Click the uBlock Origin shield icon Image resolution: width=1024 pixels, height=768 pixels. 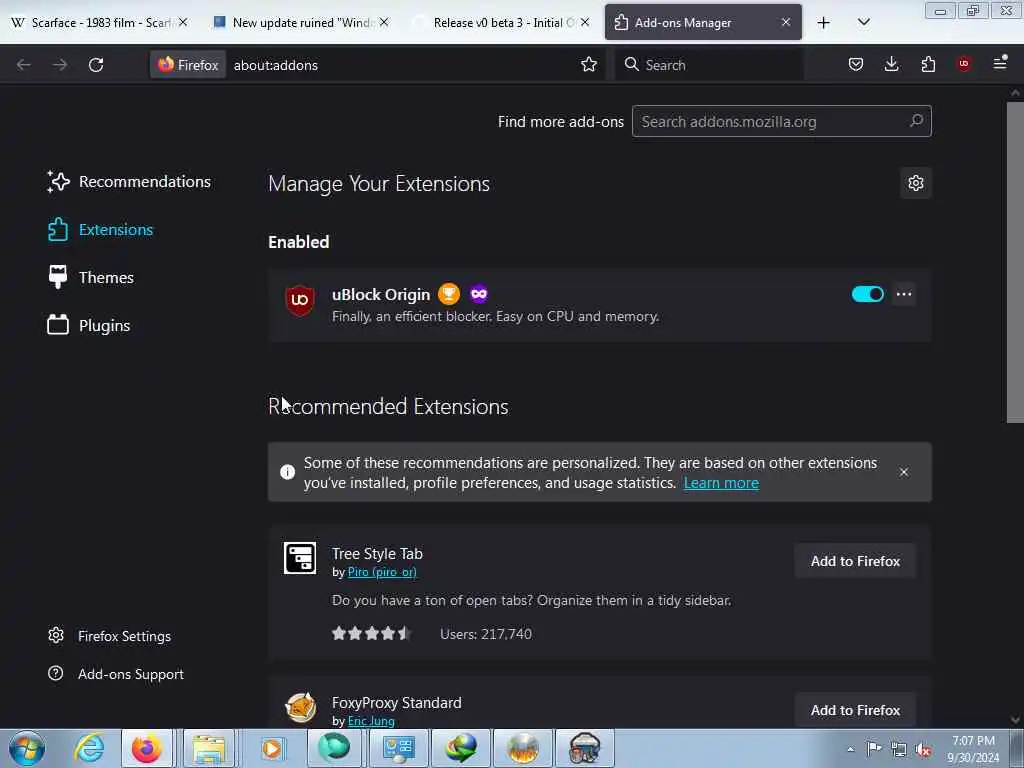coord(300,300)
